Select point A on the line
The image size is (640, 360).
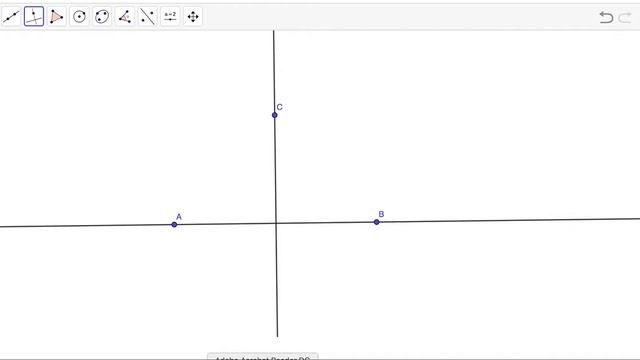tap(174, 224)
